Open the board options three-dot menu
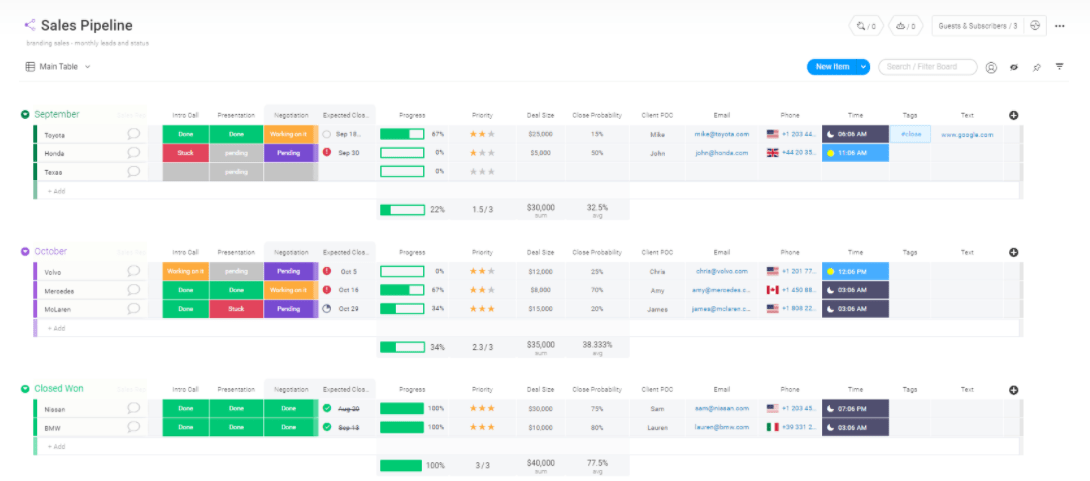The width and height of the screenshot is (1090, 481). pos(1059,26)
